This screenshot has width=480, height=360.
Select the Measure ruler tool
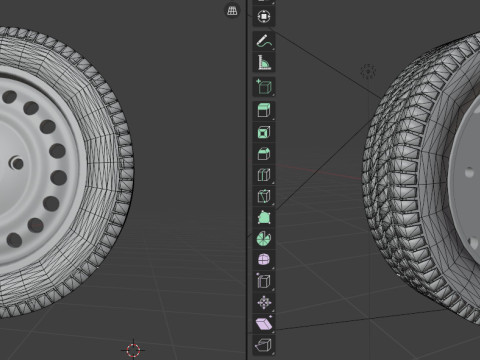(264, 63)
